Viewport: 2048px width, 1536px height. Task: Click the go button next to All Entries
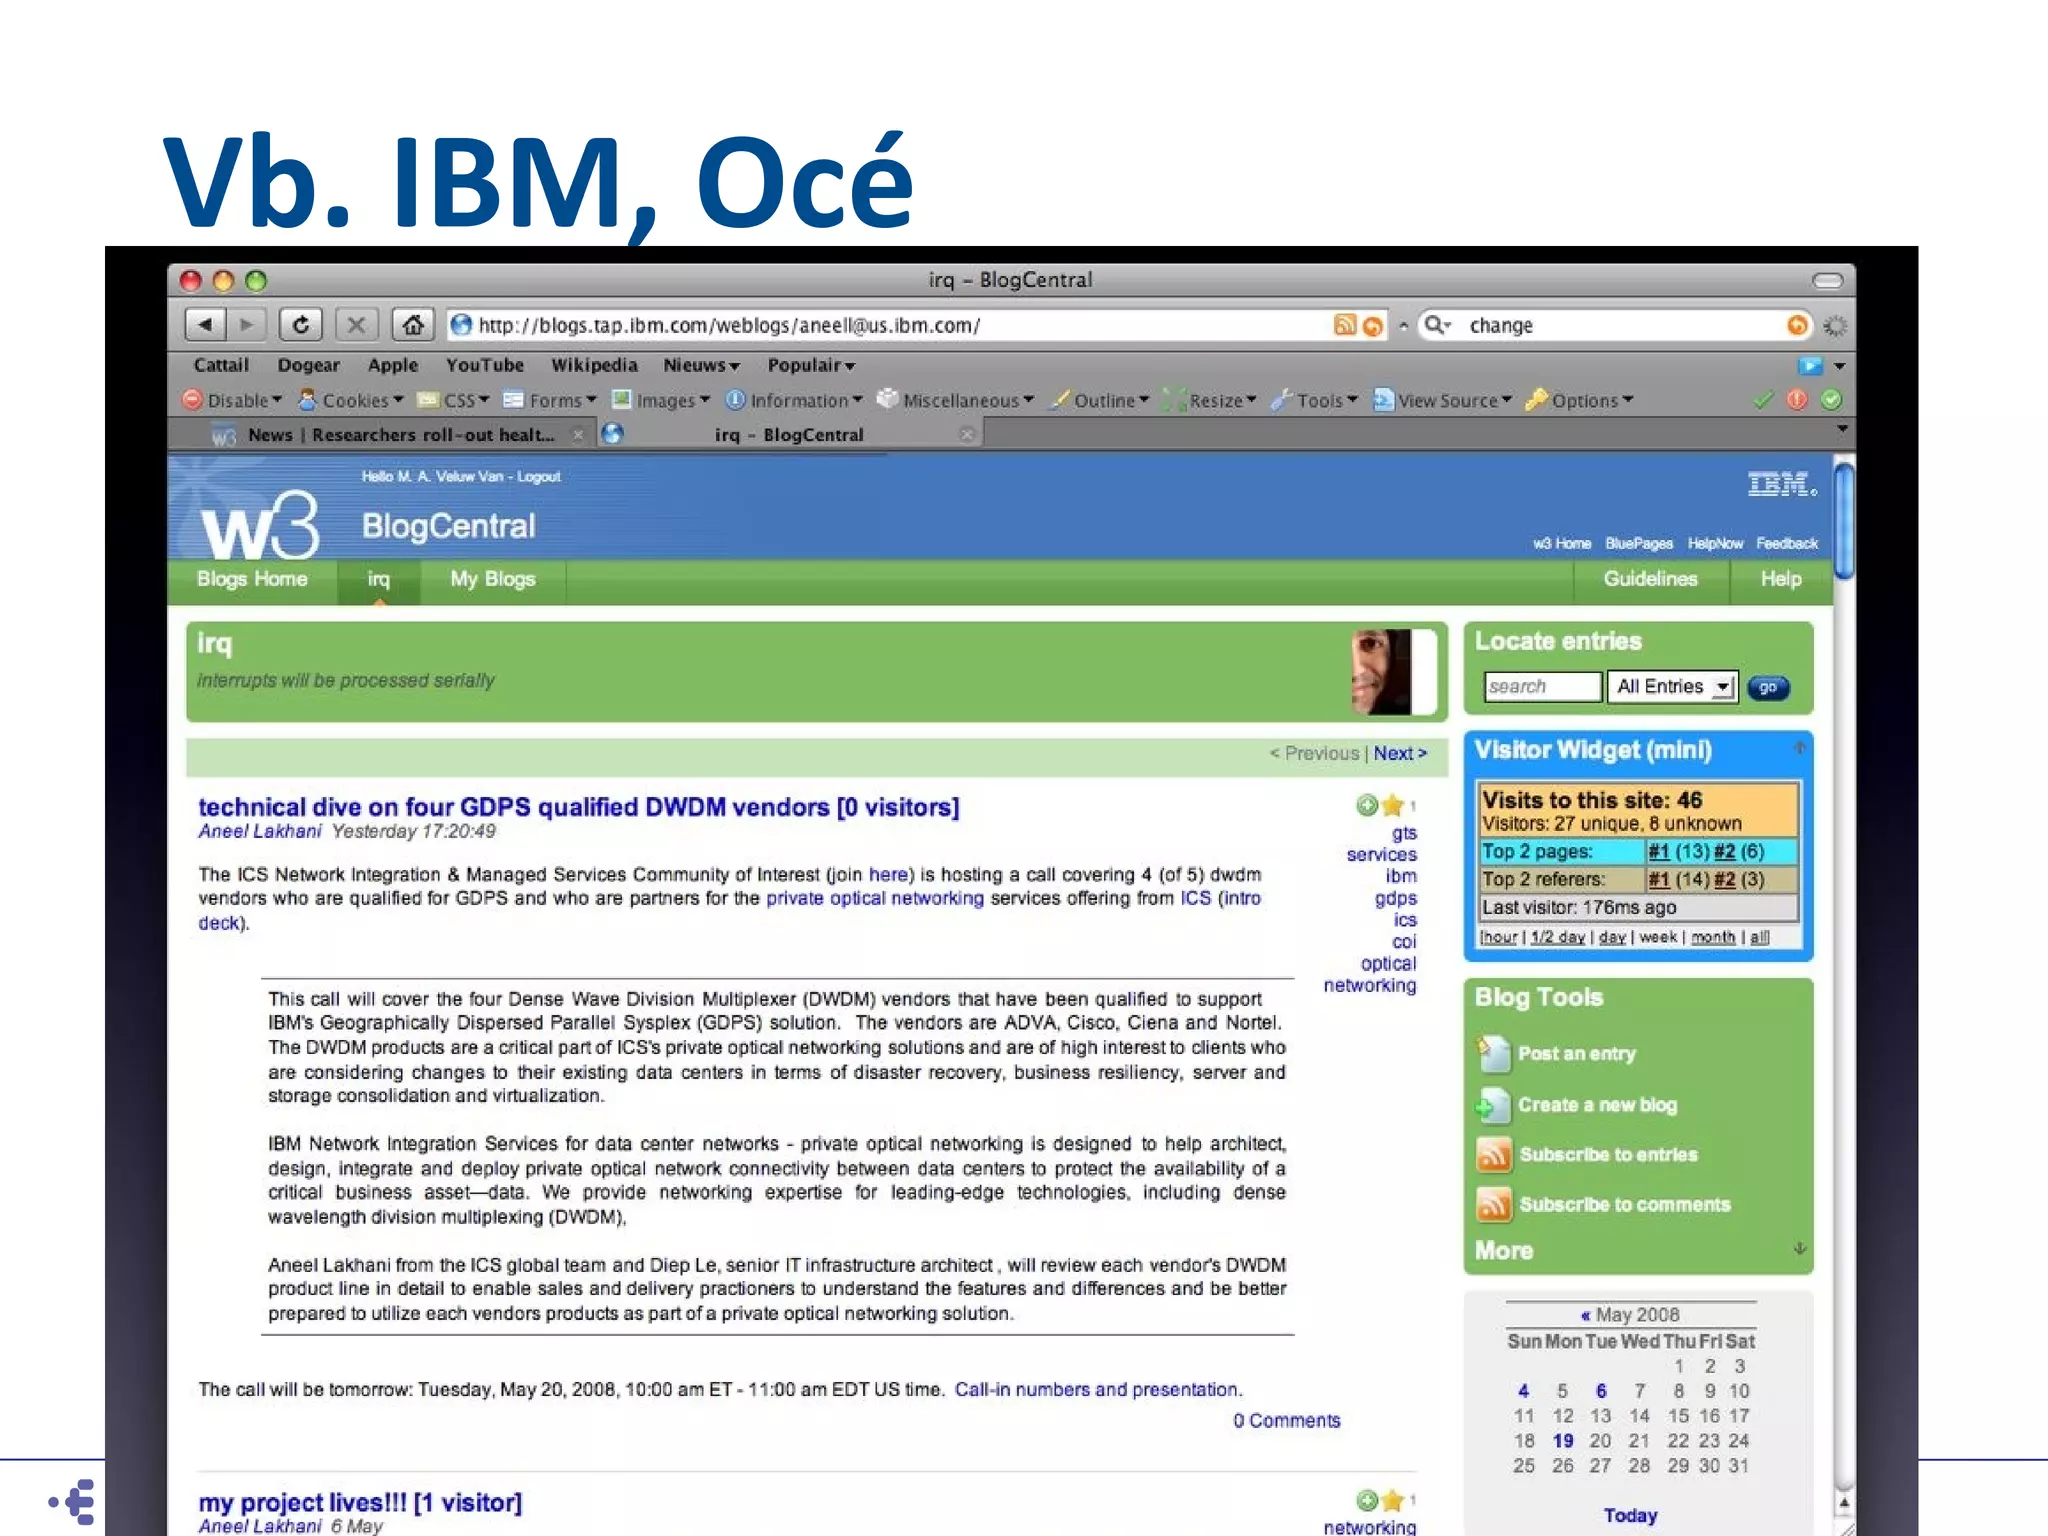coord(1768,687)
